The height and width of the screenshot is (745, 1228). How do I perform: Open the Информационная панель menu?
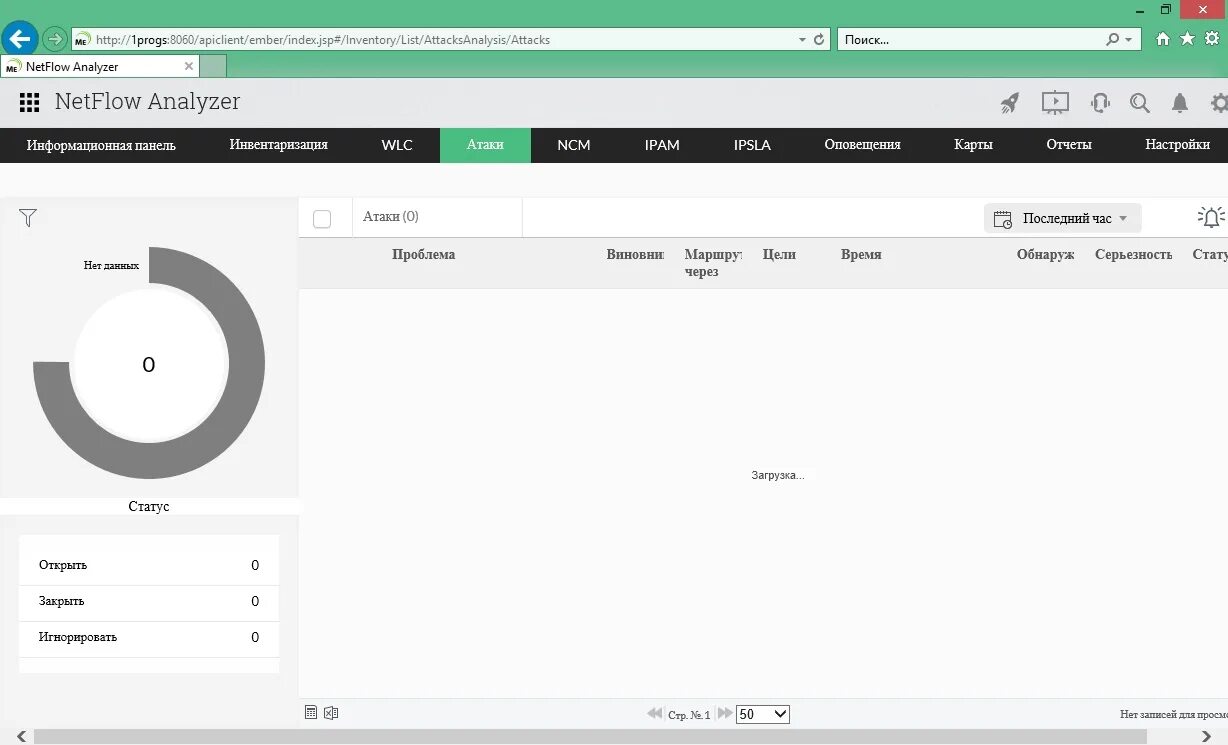pyautogui.click(x=101, y=145)
